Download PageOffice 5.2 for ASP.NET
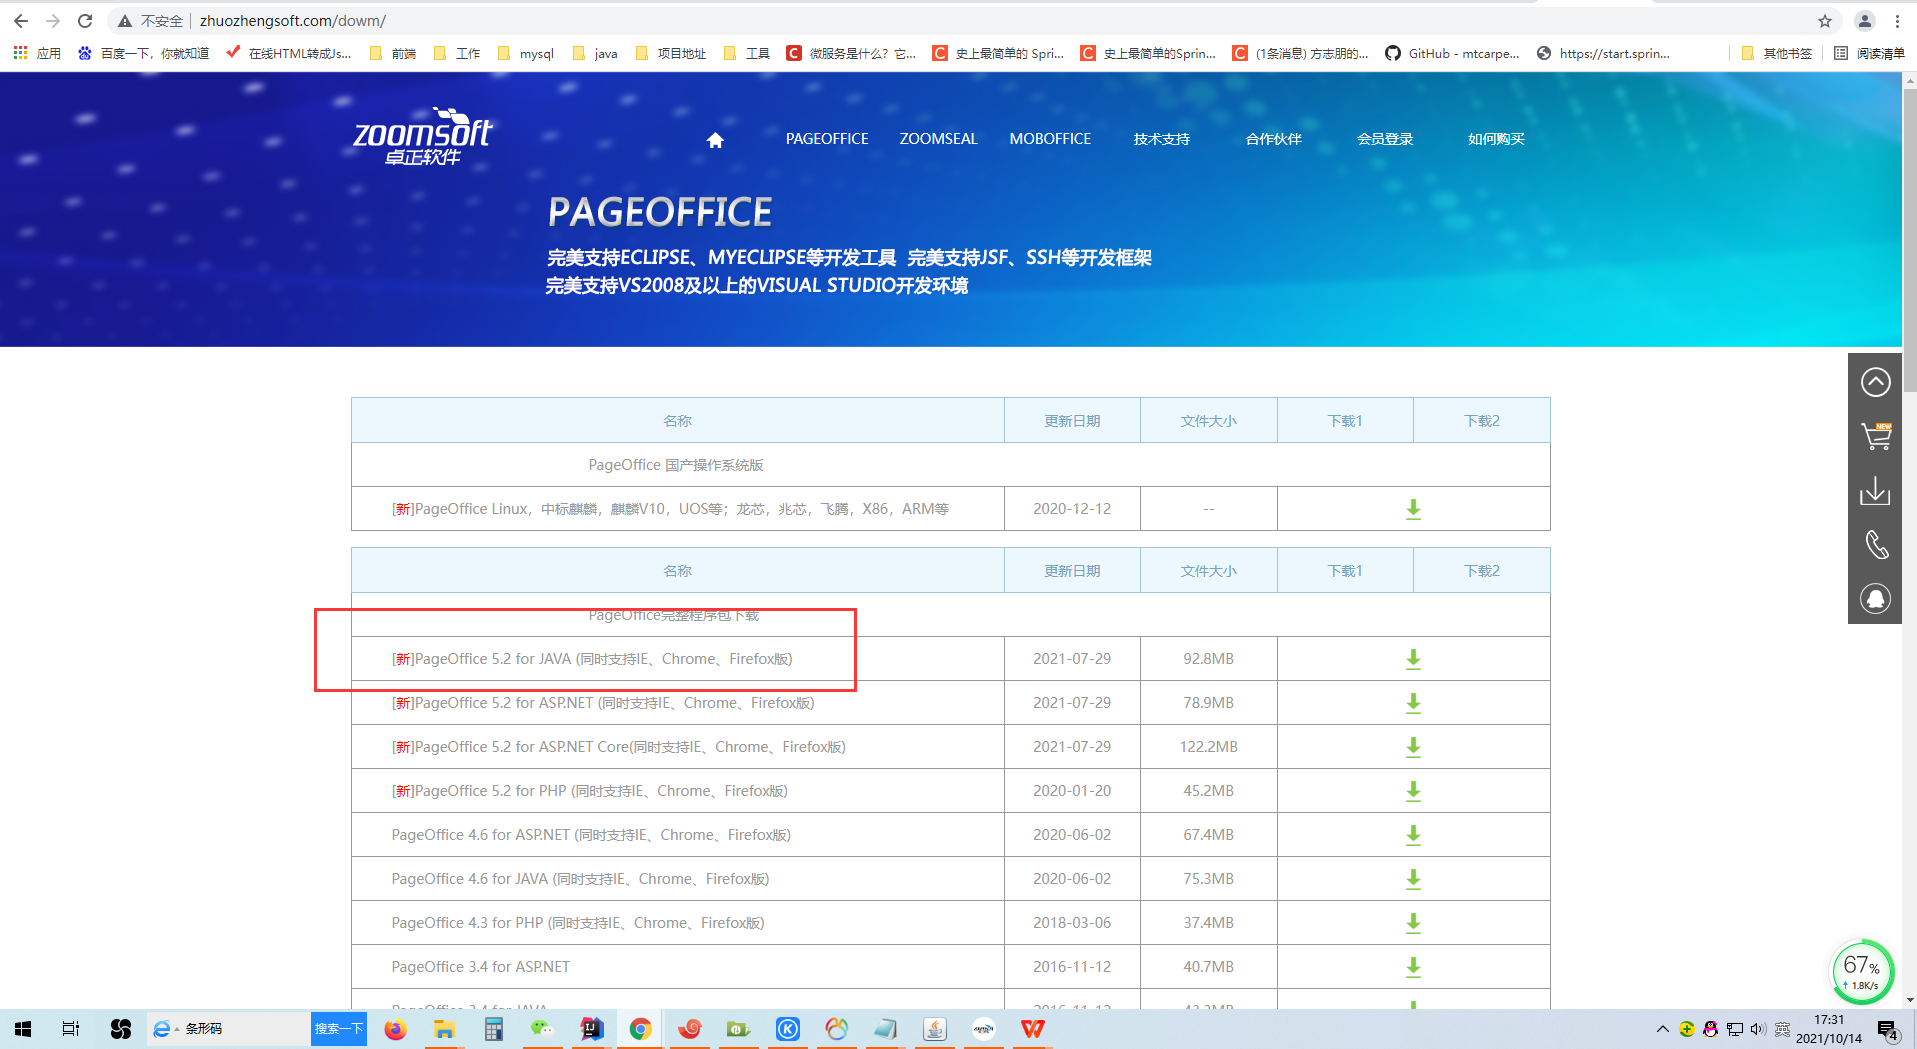 click(x=1413, y=703)
